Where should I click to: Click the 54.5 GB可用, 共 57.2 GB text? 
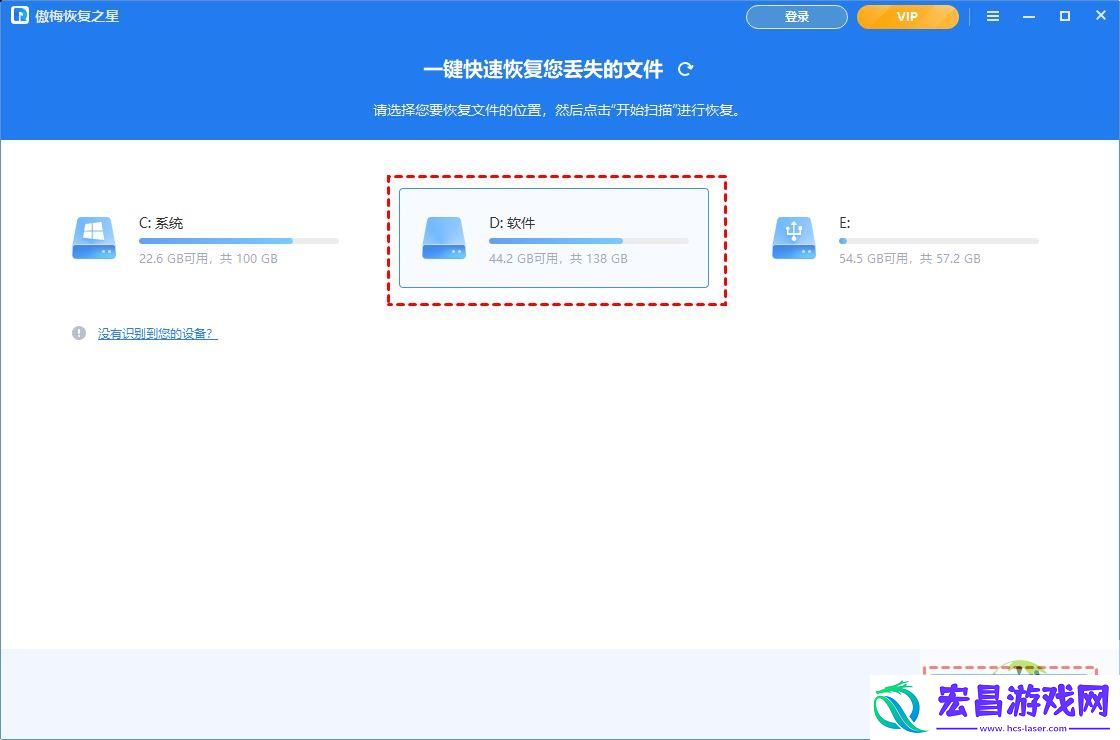click(909, 259)
